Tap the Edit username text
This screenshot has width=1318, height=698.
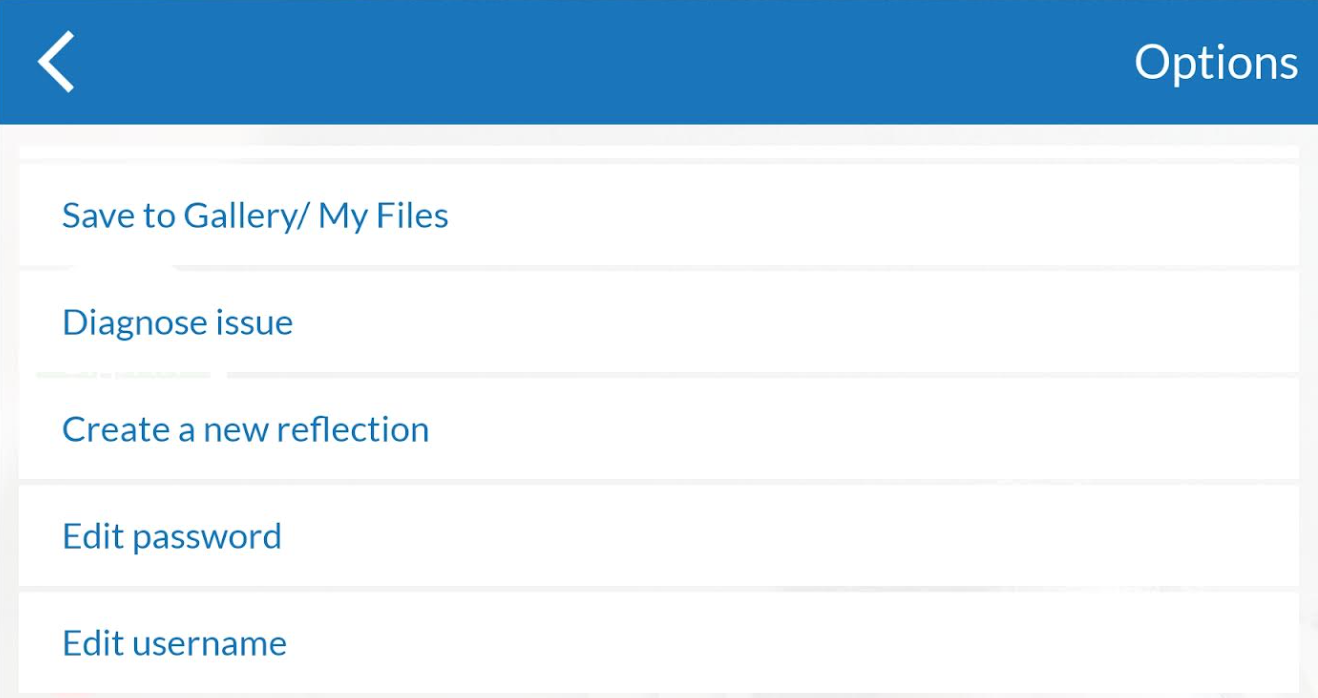[174, 643]
